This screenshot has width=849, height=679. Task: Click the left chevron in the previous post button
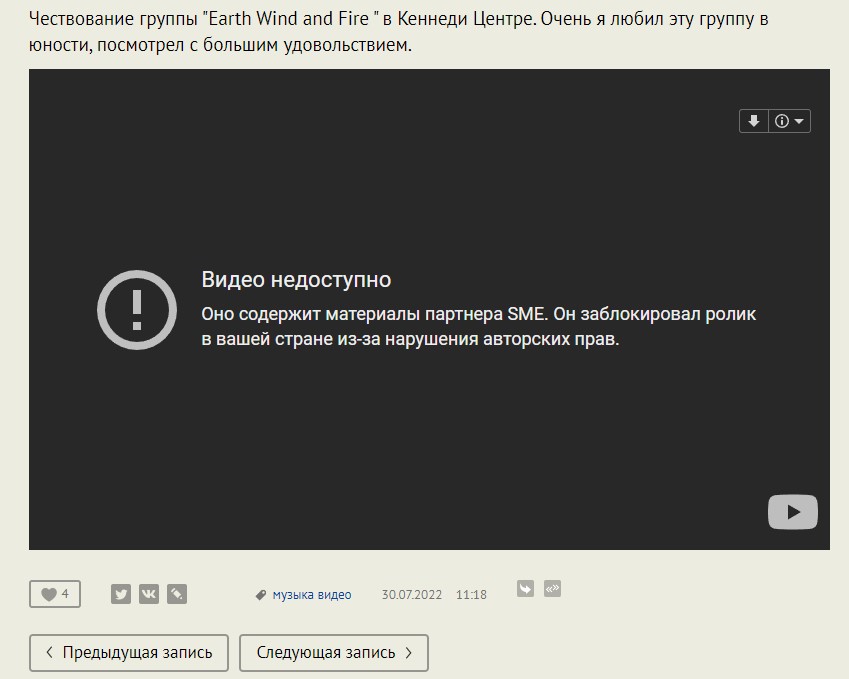coord(49,653)
